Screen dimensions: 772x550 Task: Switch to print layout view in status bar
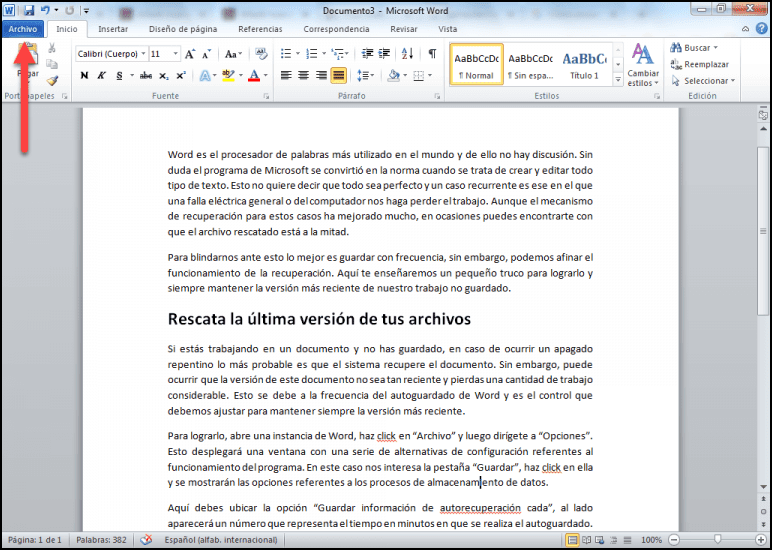[x=572, y=541]
